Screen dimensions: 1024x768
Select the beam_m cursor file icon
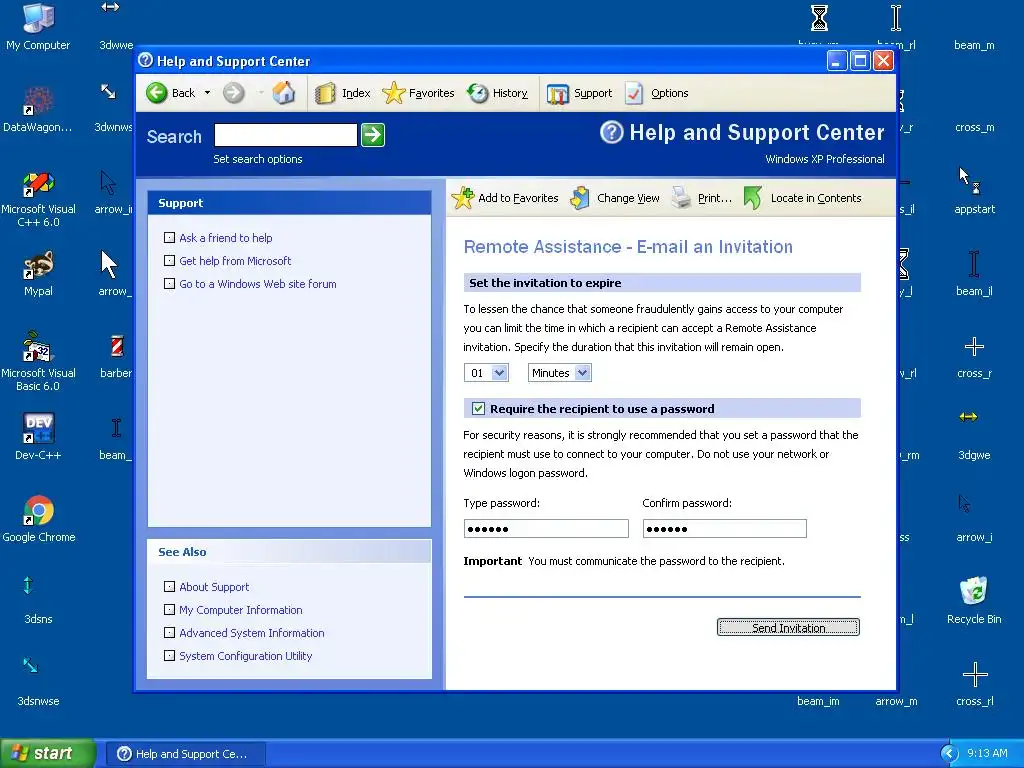tap(974, 44)
